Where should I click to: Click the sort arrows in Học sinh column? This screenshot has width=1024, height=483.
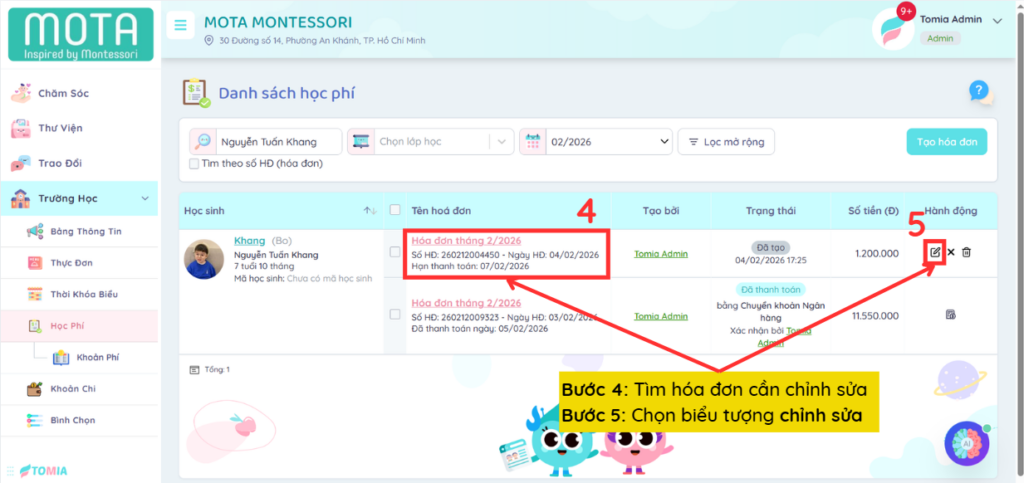point(370,210)
